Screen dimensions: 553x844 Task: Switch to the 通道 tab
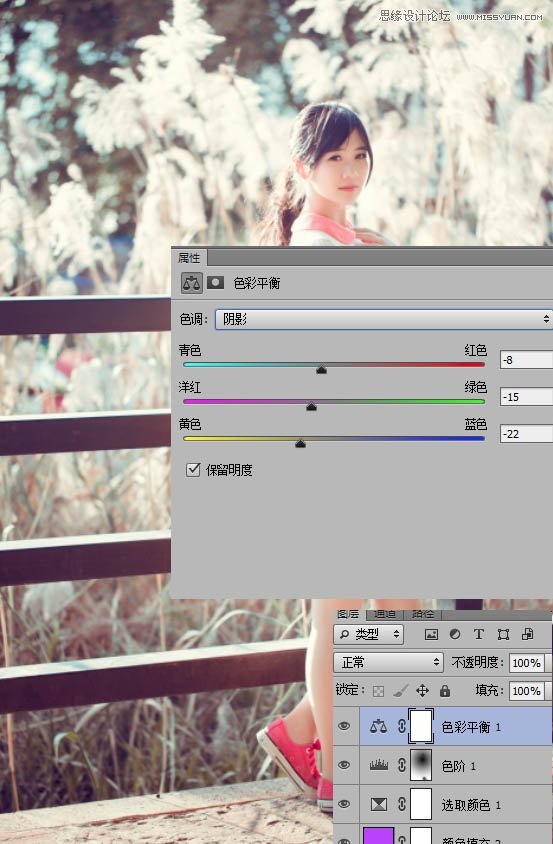click(x=384, y=614)
